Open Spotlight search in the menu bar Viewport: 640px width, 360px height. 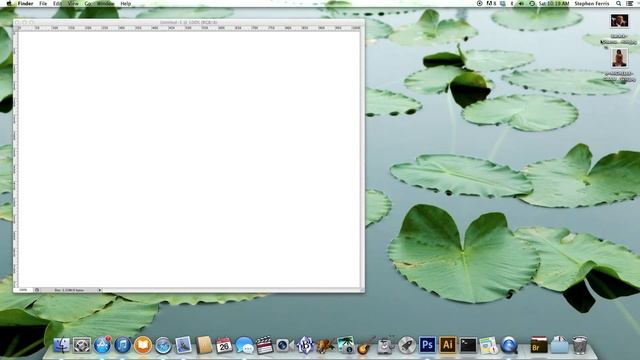pos(618,3)
